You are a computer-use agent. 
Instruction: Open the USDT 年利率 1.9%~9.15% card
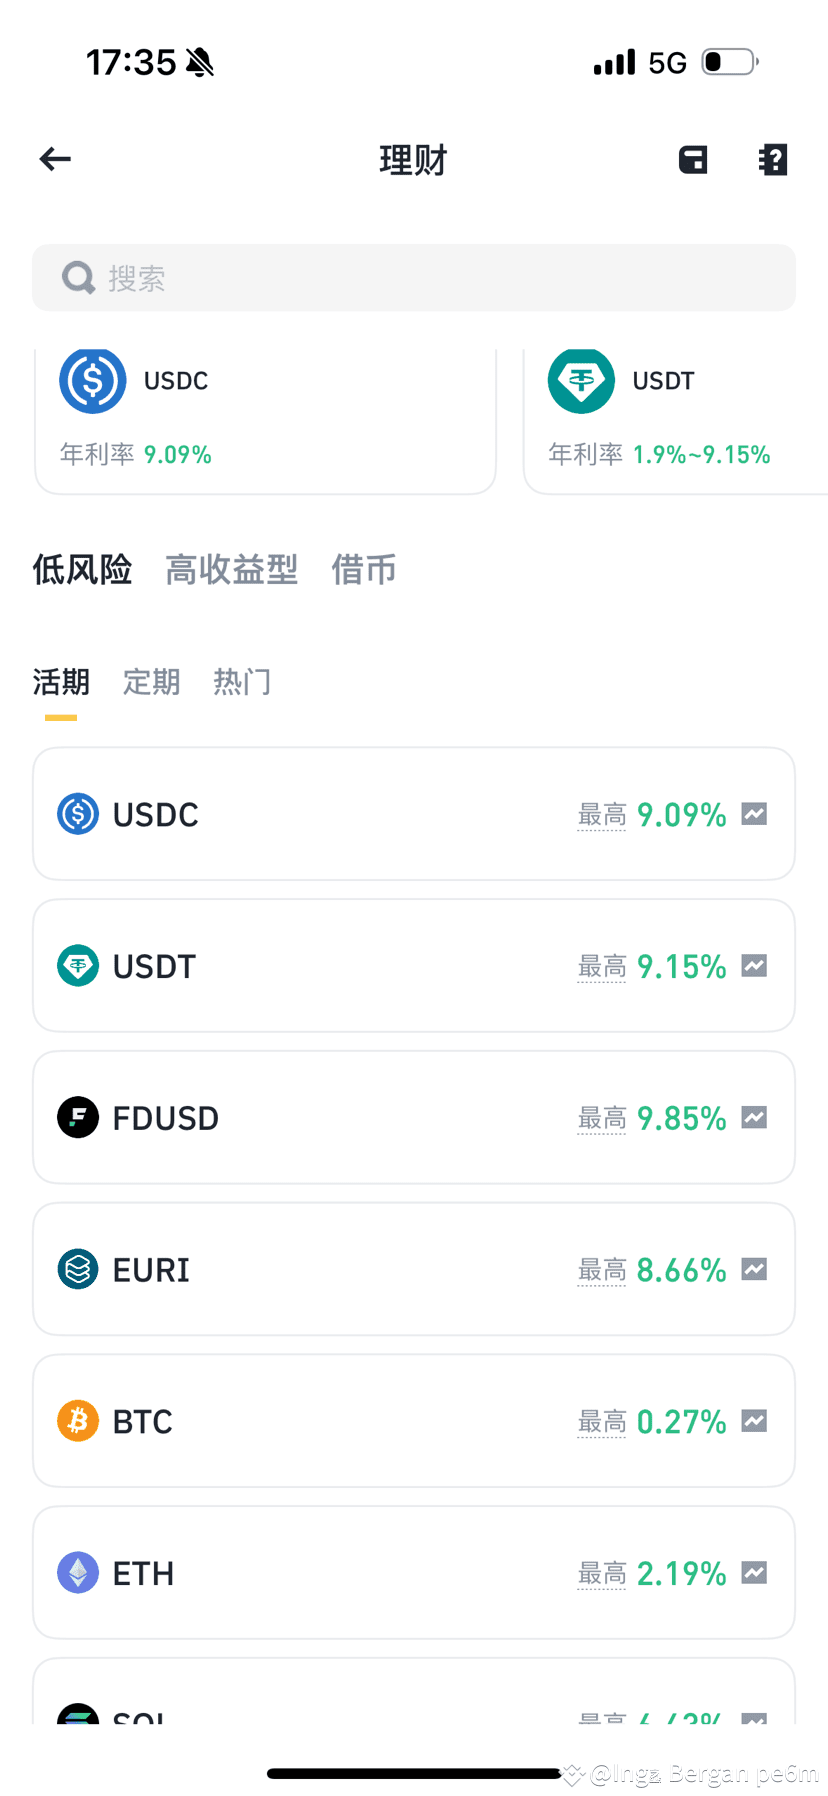(x=676, y=421)
